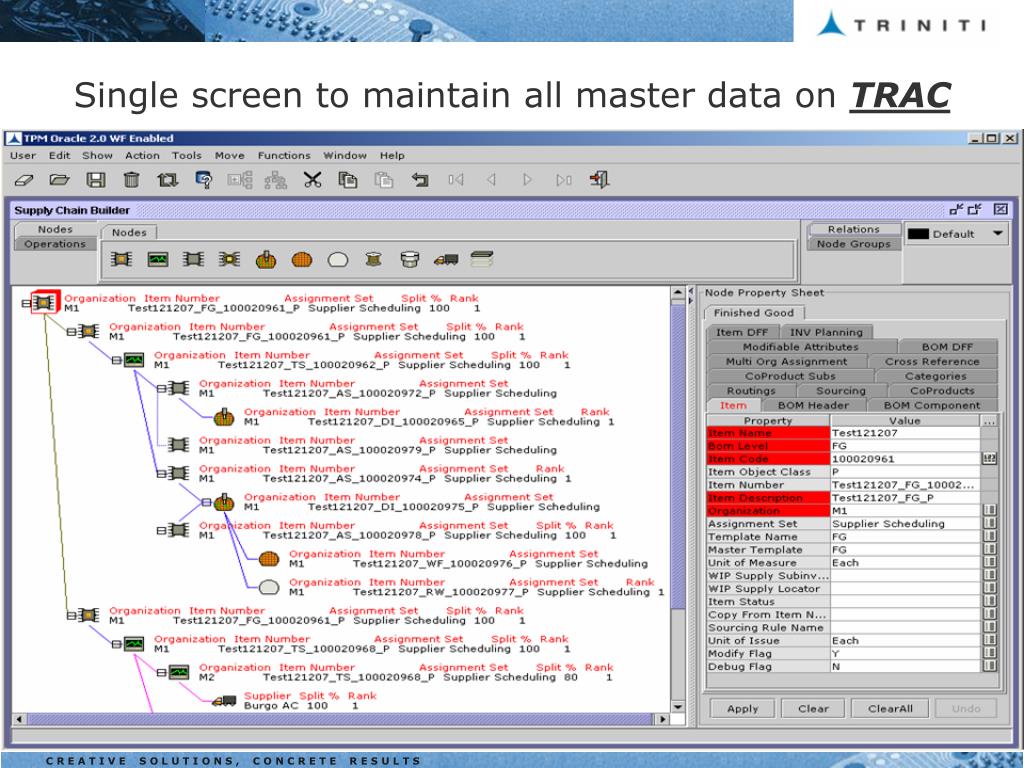Save using the floppy disk toolbar icon
Image resolution: width=1024 pixels, height=768 pixels.
[x=96, y=180]
